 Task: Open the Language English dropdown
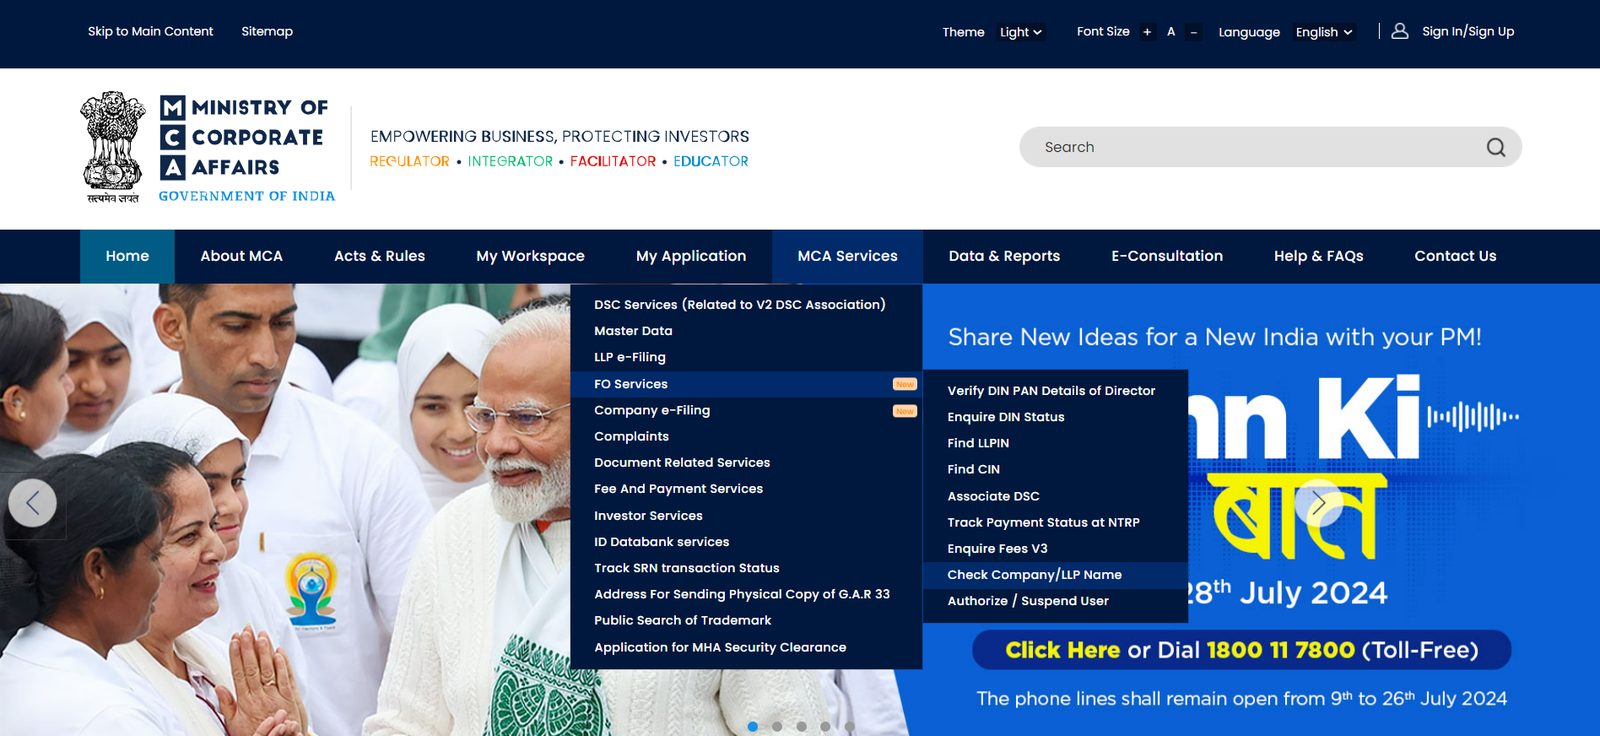(x=1323, y=32)
